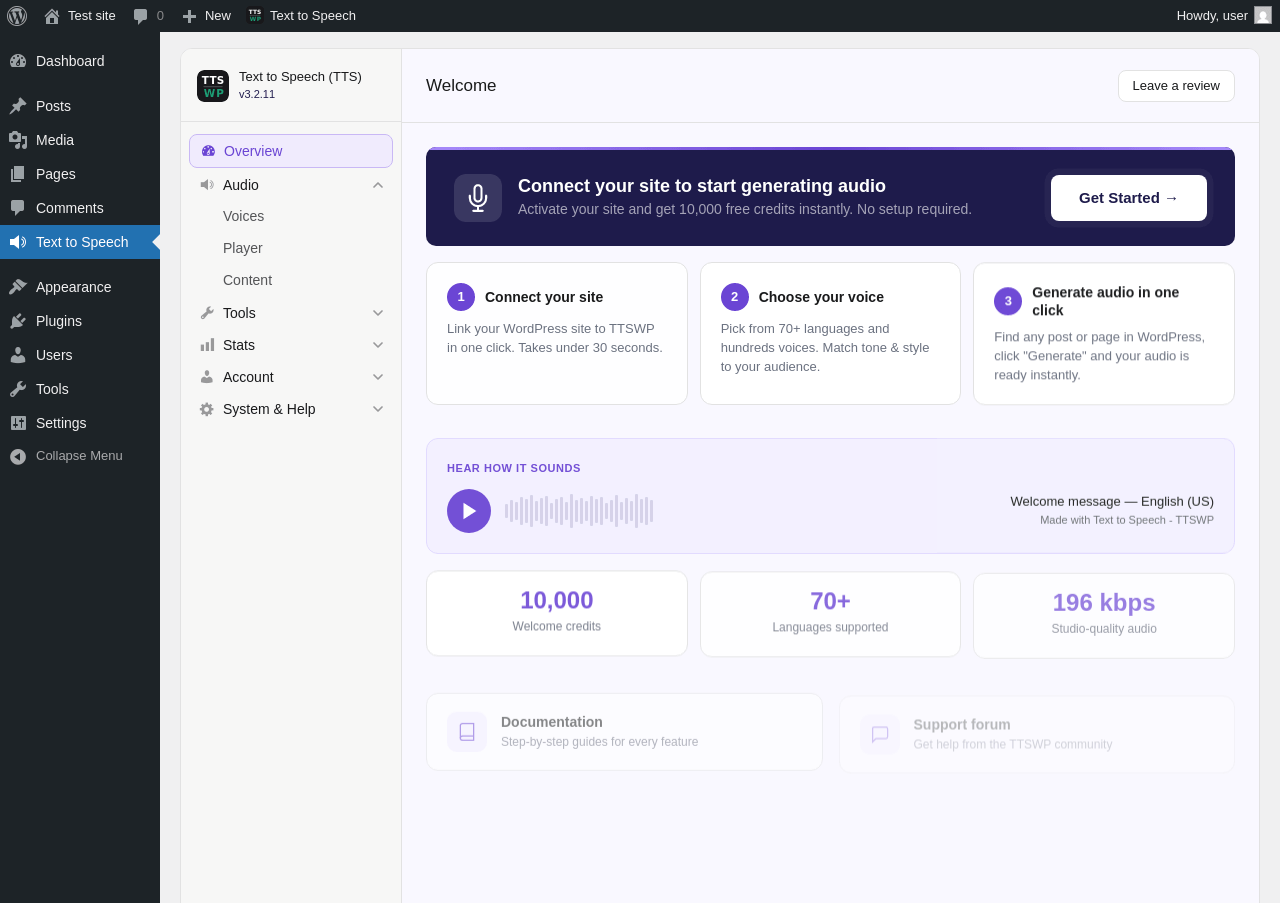Open the Support forum chat icon
Image resolution: width=1280 pixels, height=903 pixels.
pyautogui.click(x=880, y=734)
